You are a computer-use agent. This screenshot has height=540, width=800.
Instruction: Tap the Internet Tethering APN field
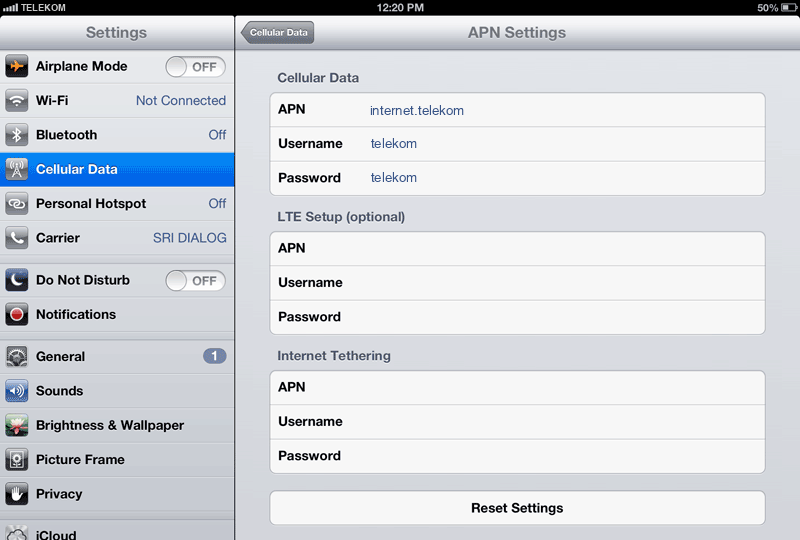coord(517,387)
